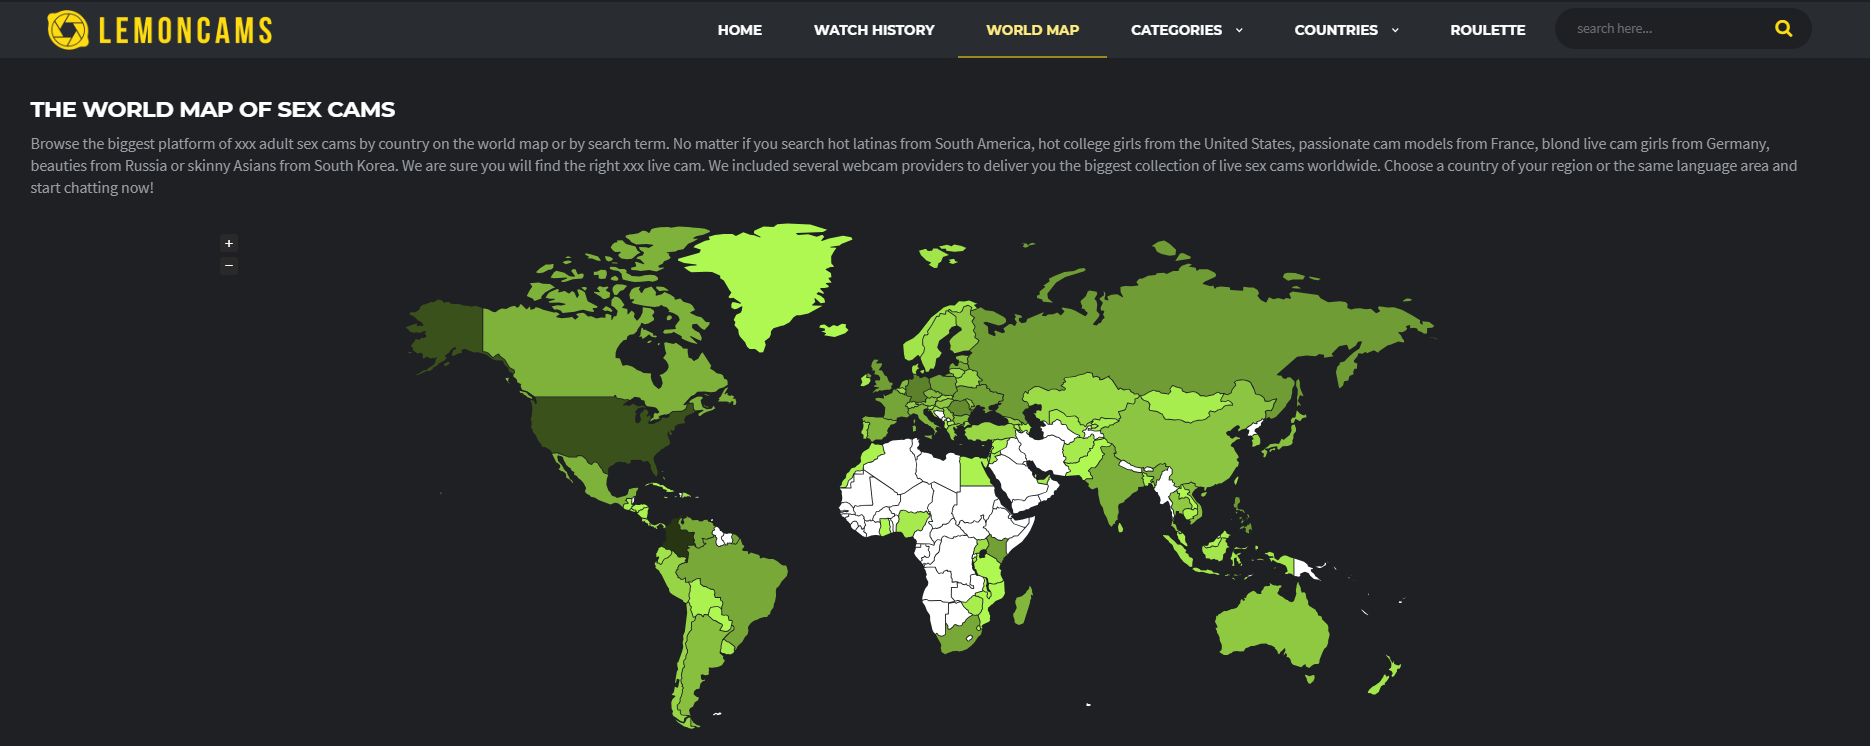
Task: Select New Zealand on the world map
Action: point(1386,675)
